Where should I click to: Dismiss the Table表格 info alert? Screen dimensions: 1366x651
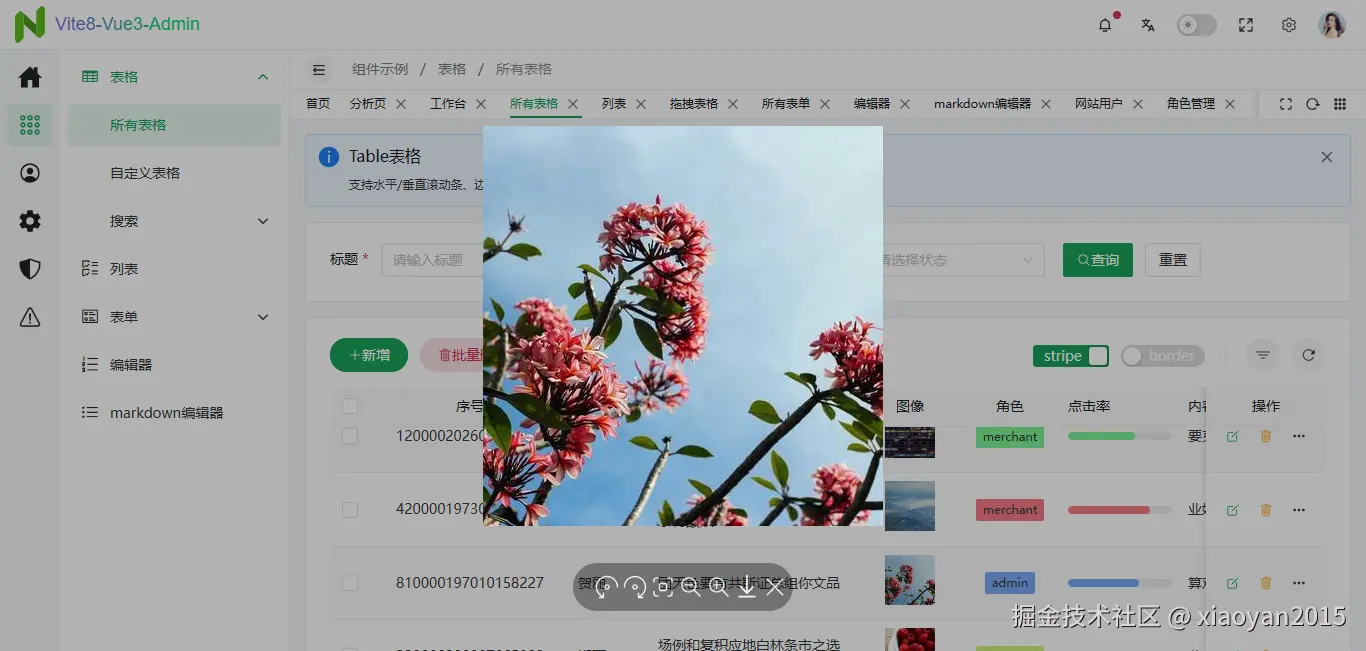[1327, 157]
